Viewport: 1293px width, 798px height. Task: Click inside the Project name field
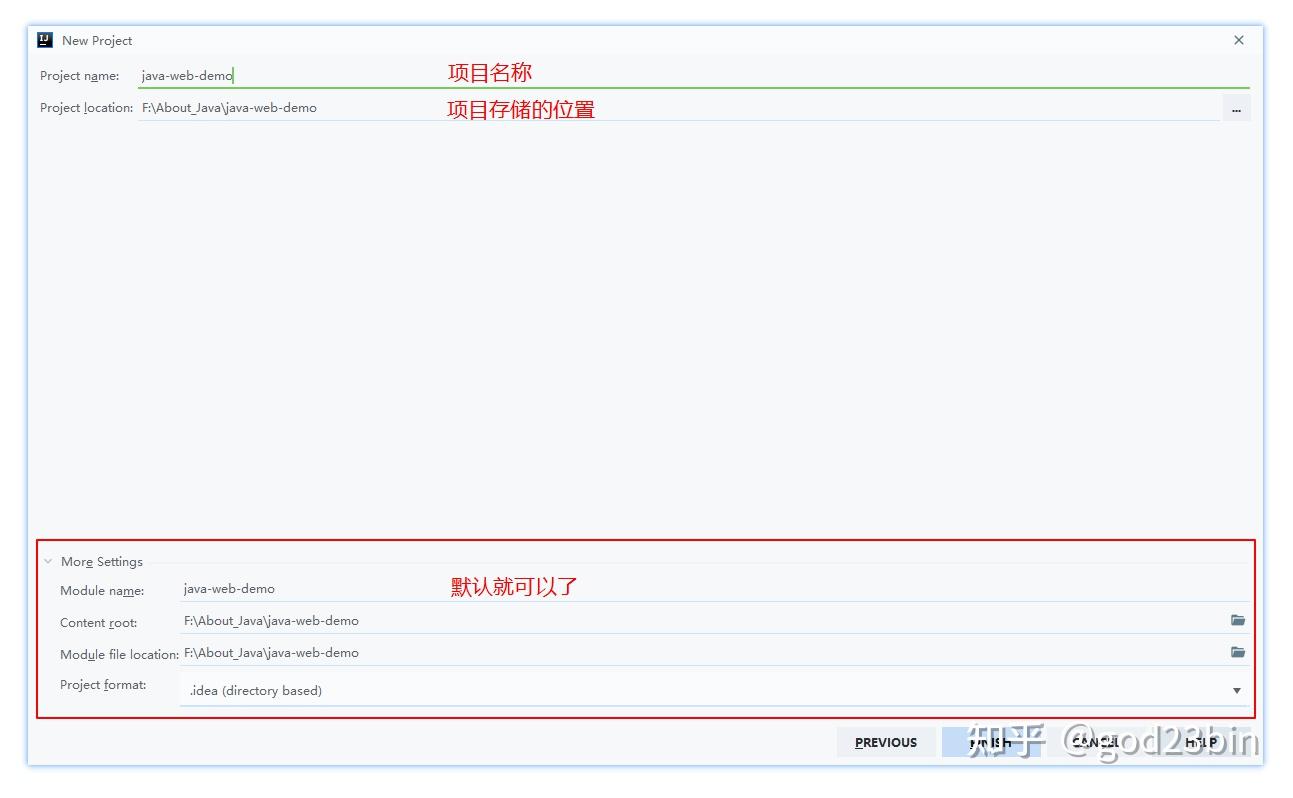click(x=300, y=75)
